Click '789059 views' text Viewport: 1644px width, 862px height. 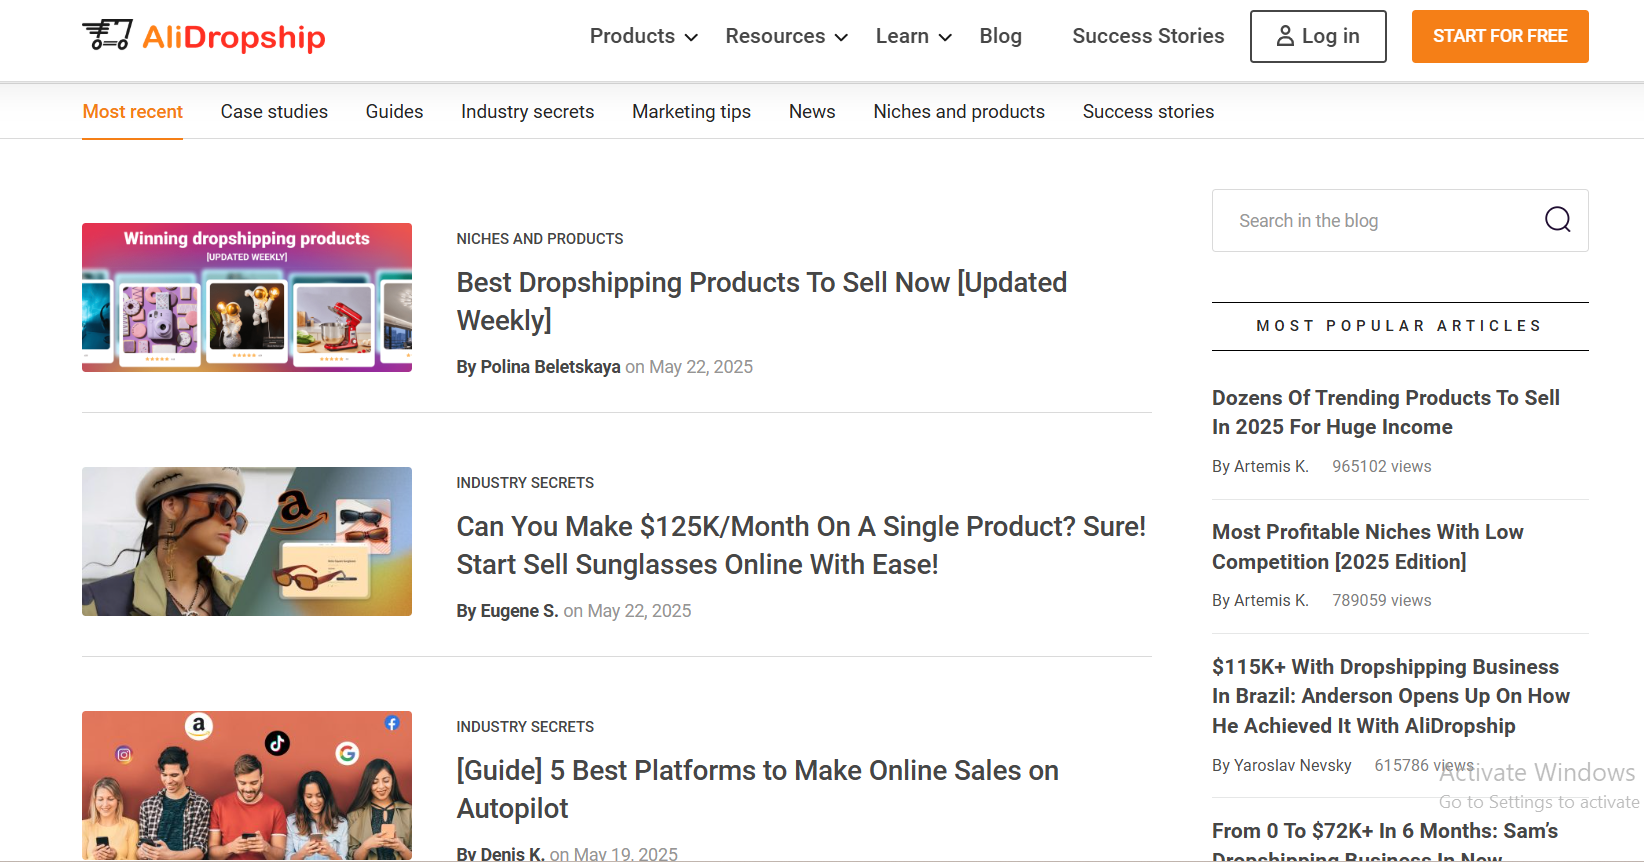pyautogui.click(x=1382, y=600)
